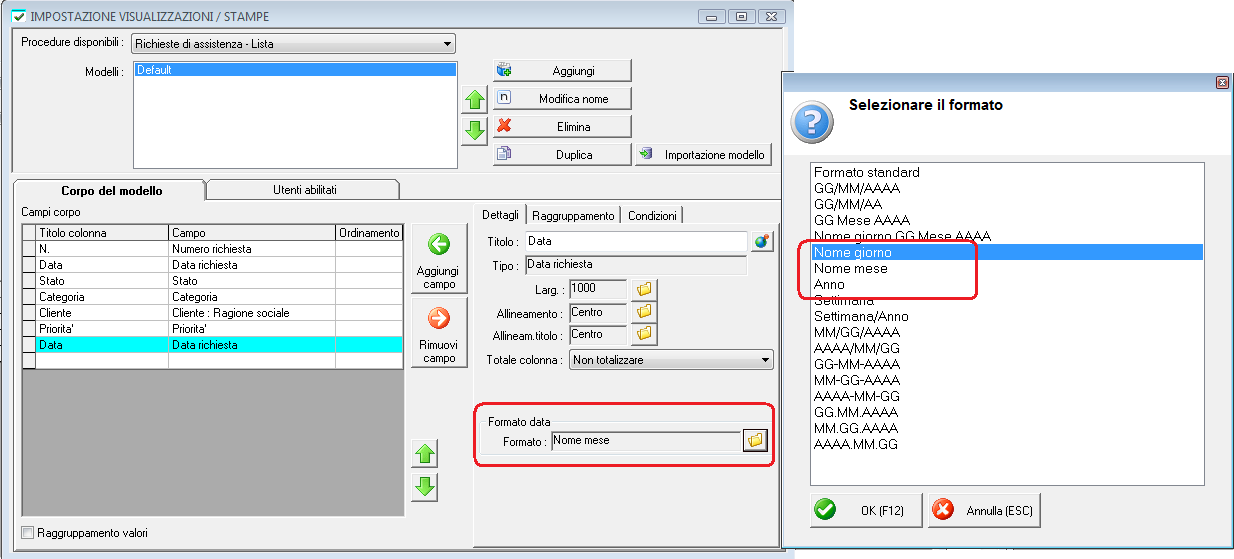Screen dimensions: 1234x559
Task: Select the Default model entry
Action: tap(295, 71)
